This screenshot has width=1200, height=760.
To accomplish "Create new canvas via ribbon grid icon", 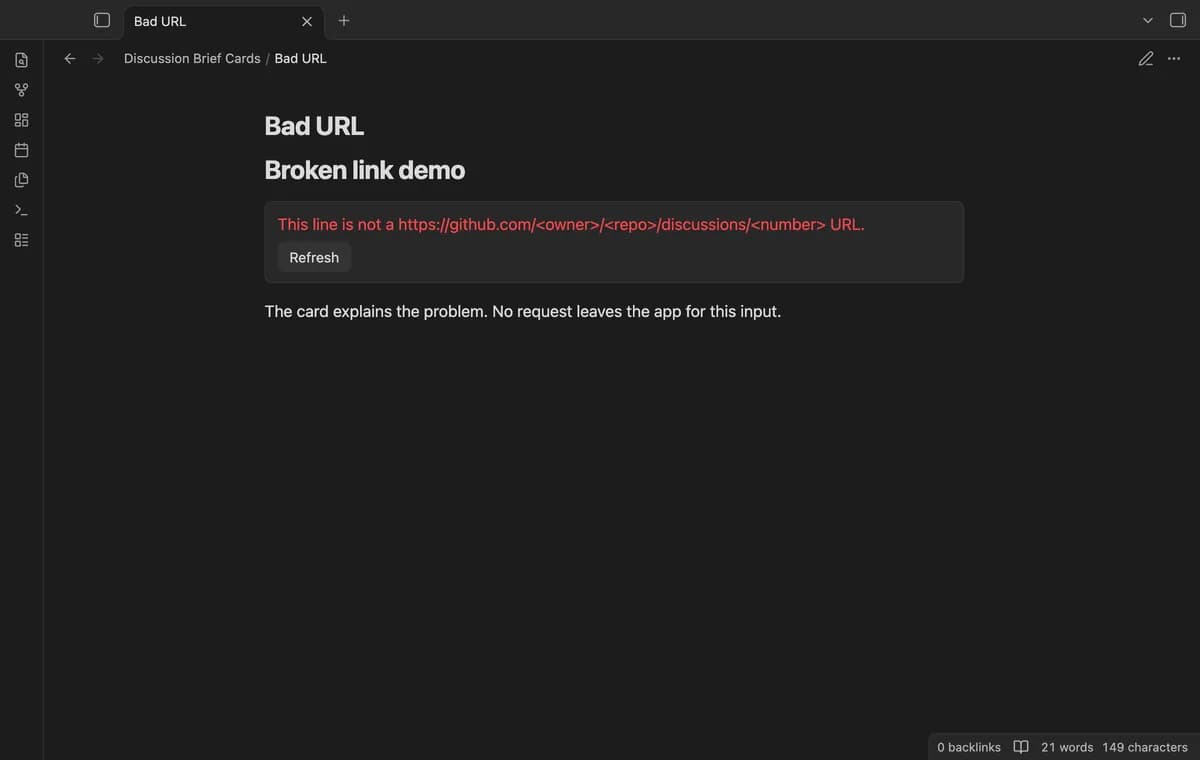I will (21, 120).
